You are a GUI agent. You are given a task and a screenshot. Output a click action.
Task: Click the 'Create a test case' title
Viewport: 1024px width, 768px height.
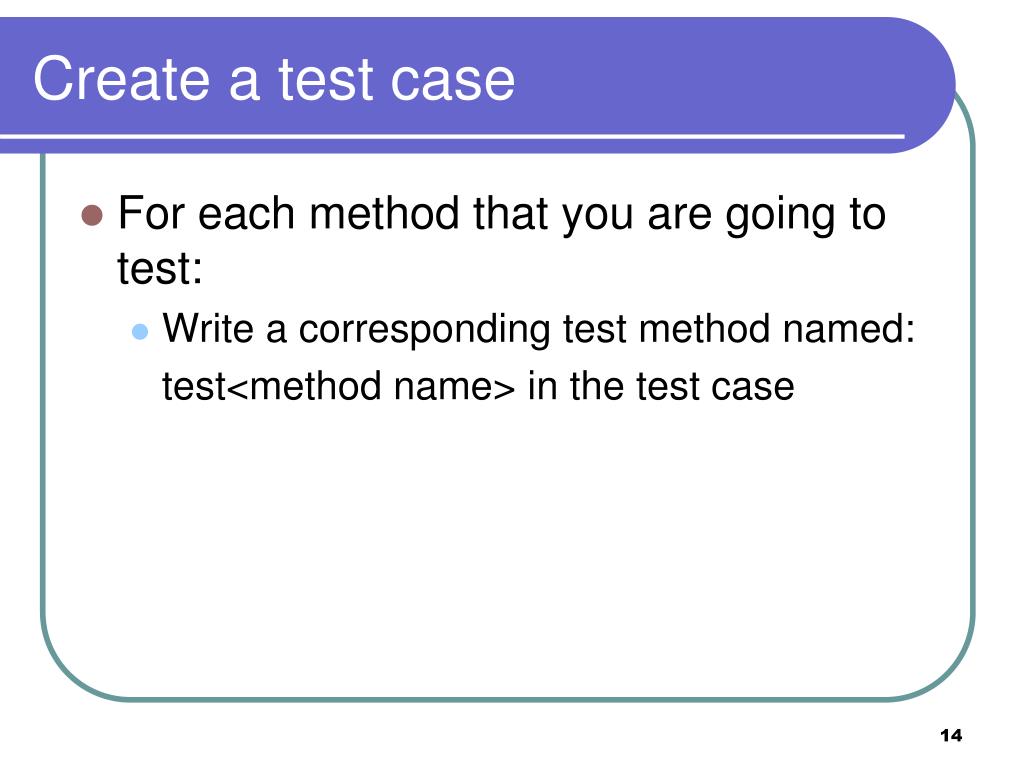tap(274, 79)
